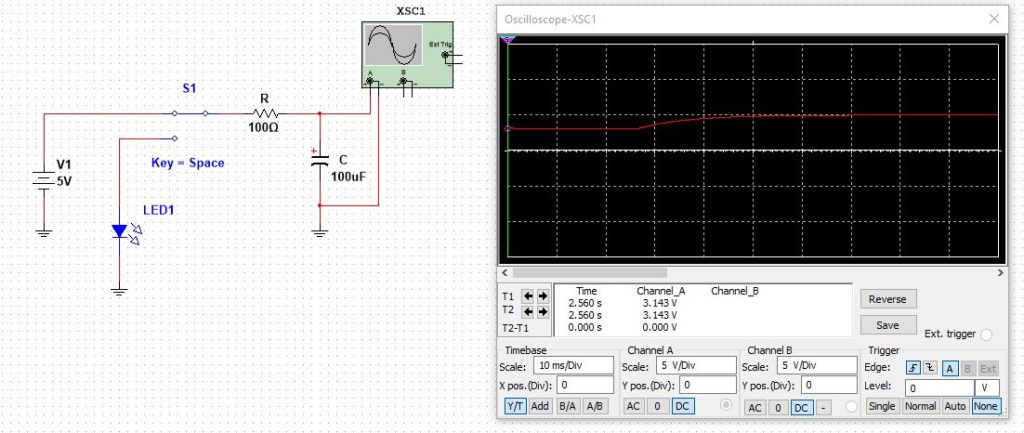Click Channel B Y pos. field
Screen dimensions: 1024x433
(829, 385)
